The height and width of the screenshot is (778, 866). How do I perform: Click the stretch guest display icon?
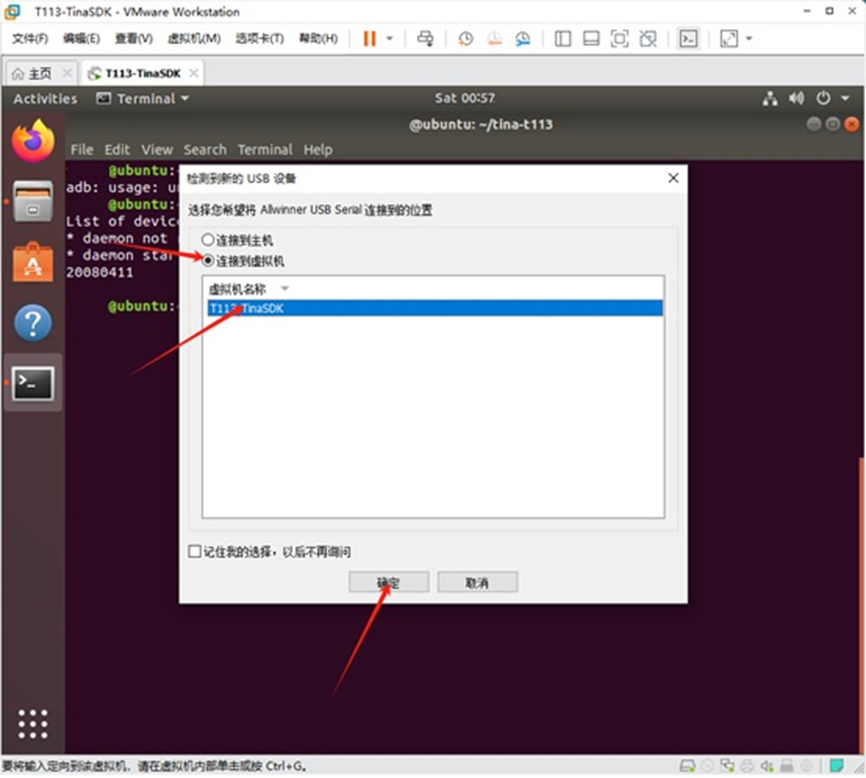click(729, 39)
